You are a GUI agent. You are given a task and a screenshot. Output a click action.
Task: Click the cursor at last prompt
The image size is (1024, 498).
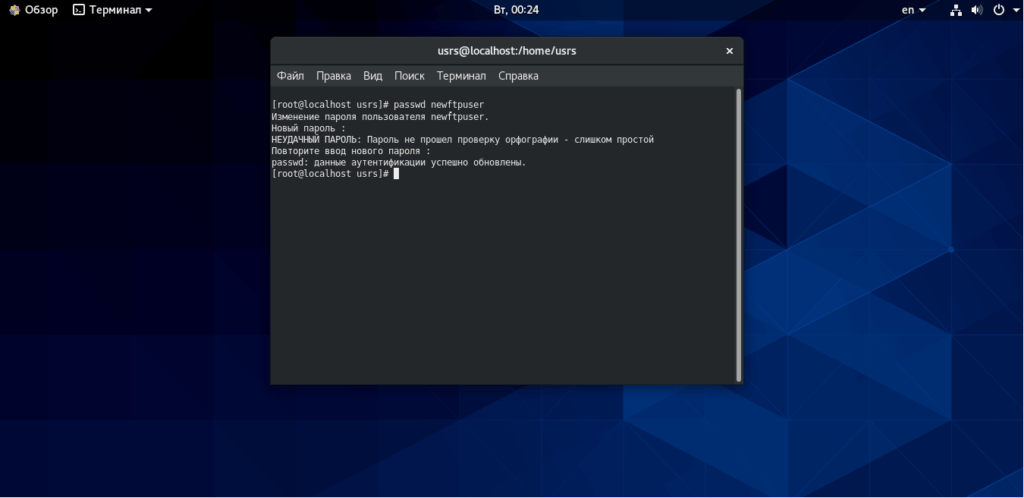click(x=396, y=174)
